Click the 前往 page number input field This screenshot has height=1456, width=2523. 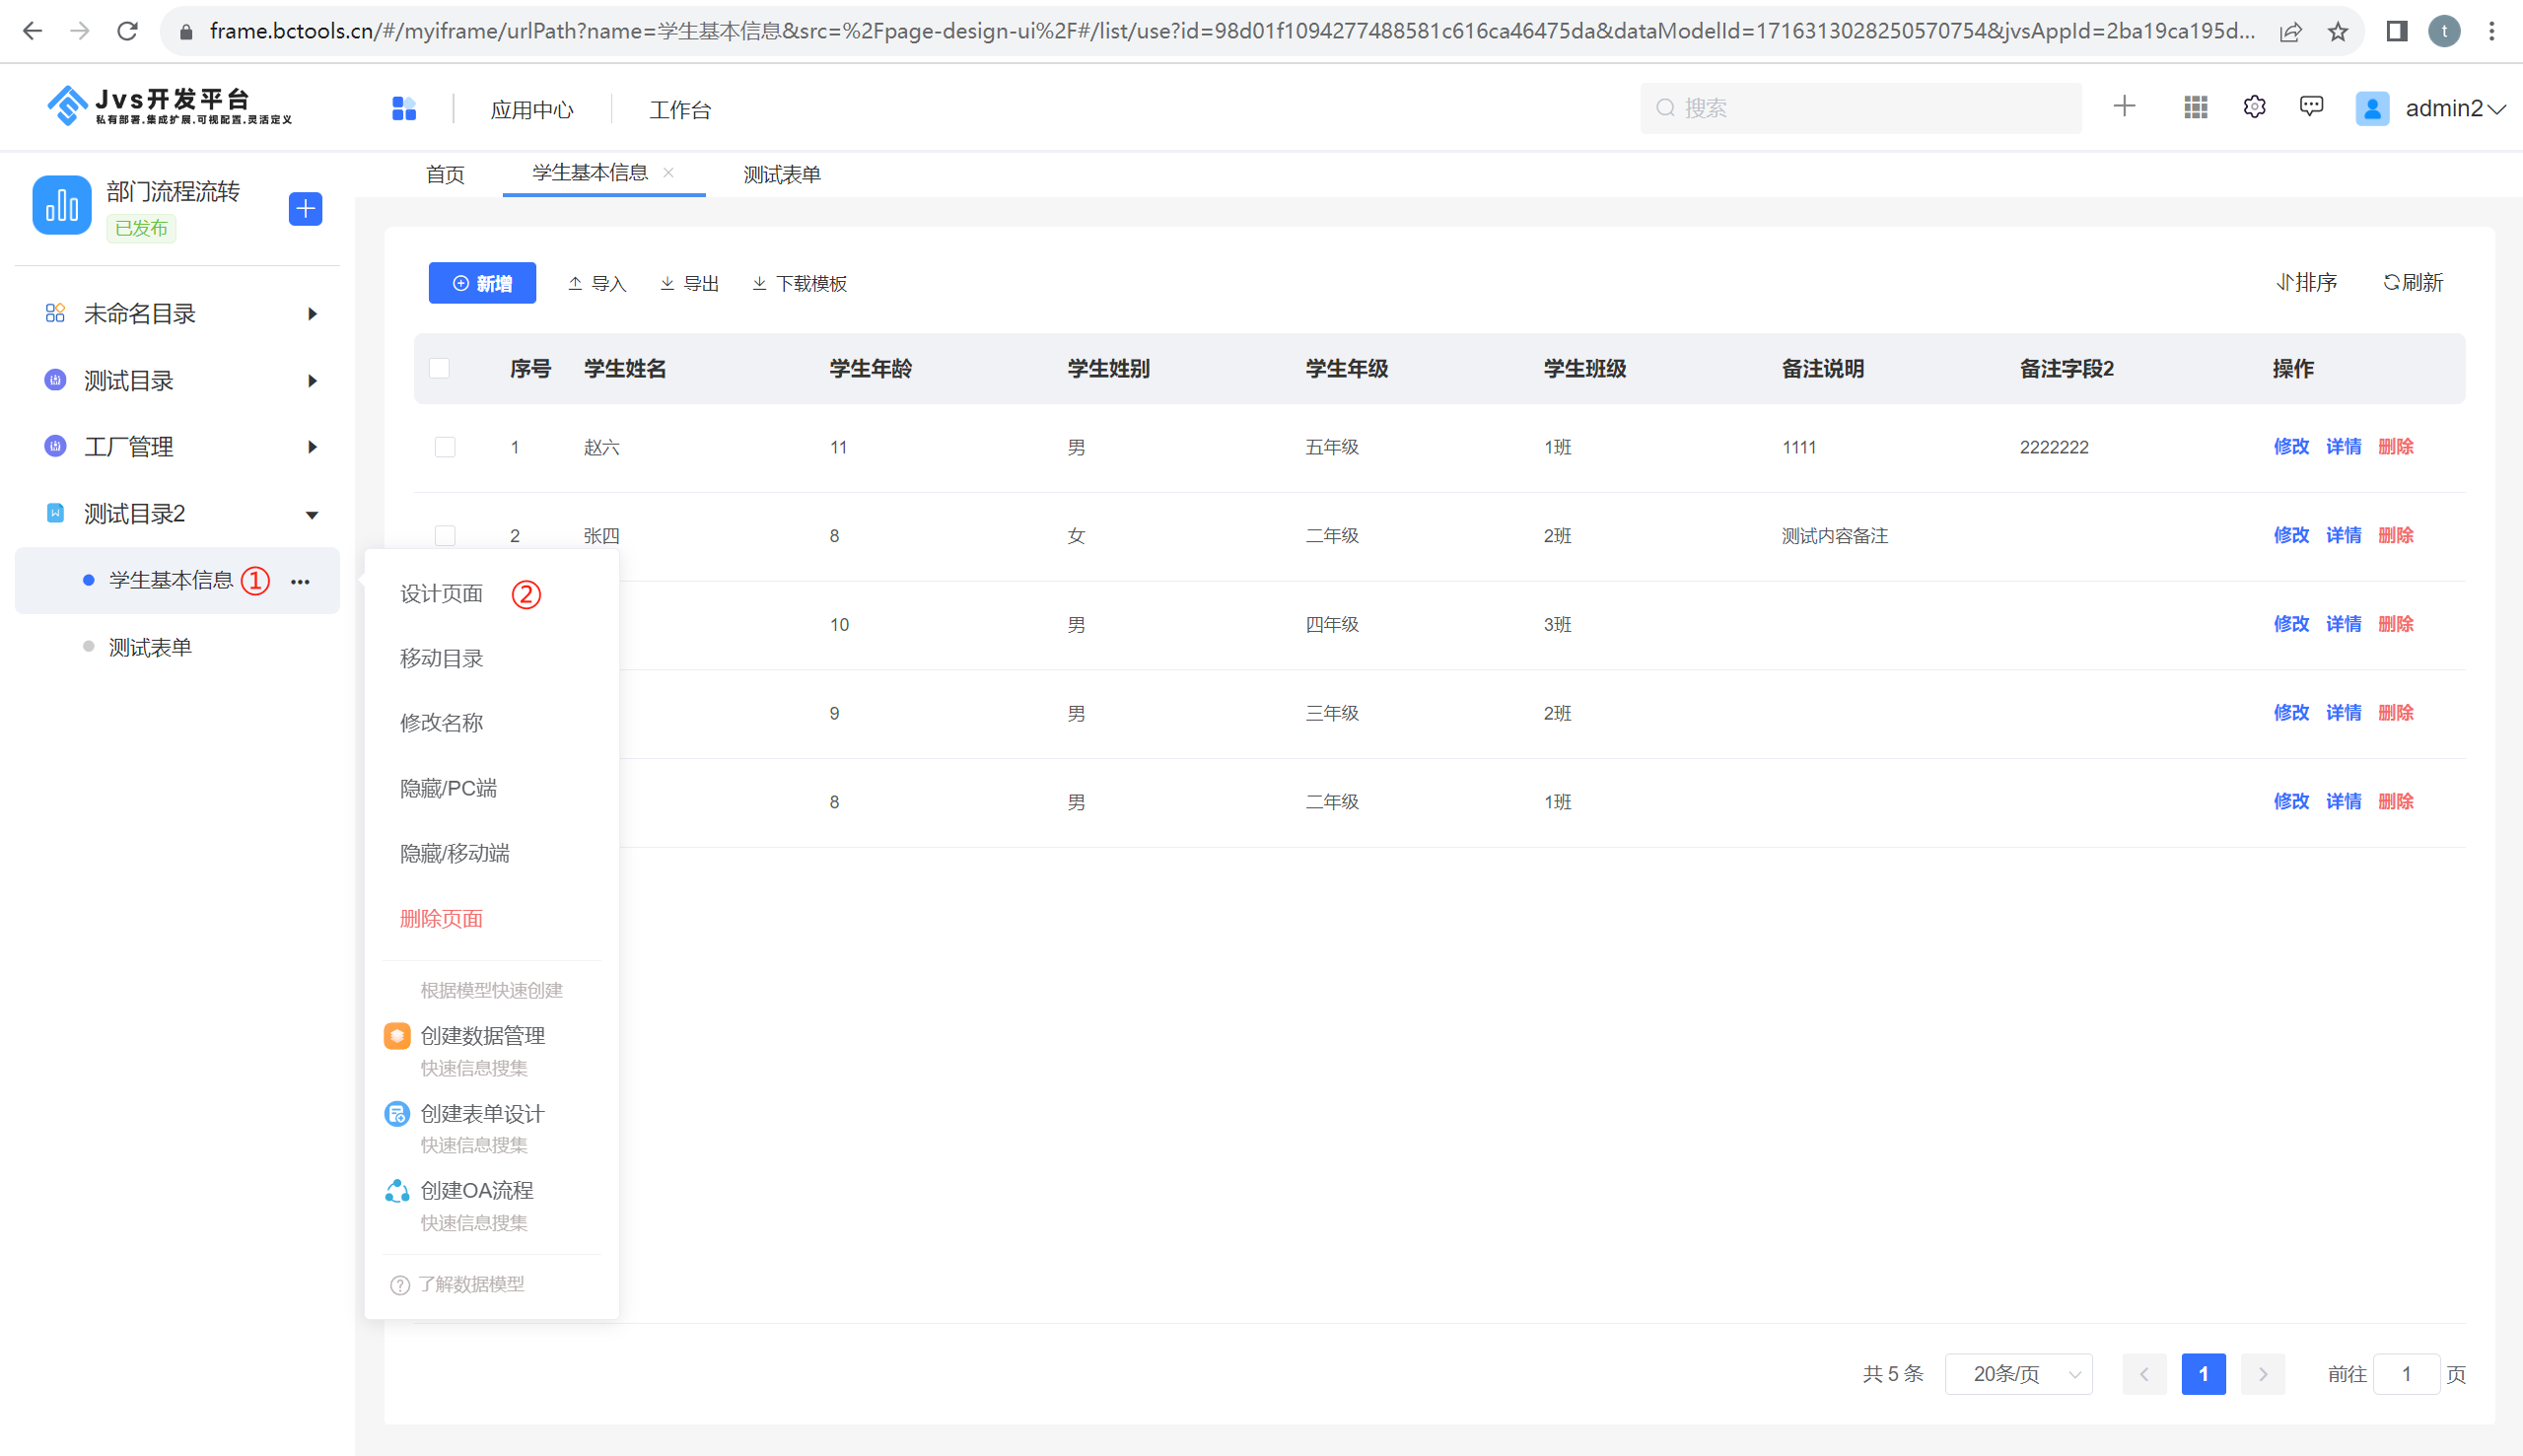pos(2406,1374)
